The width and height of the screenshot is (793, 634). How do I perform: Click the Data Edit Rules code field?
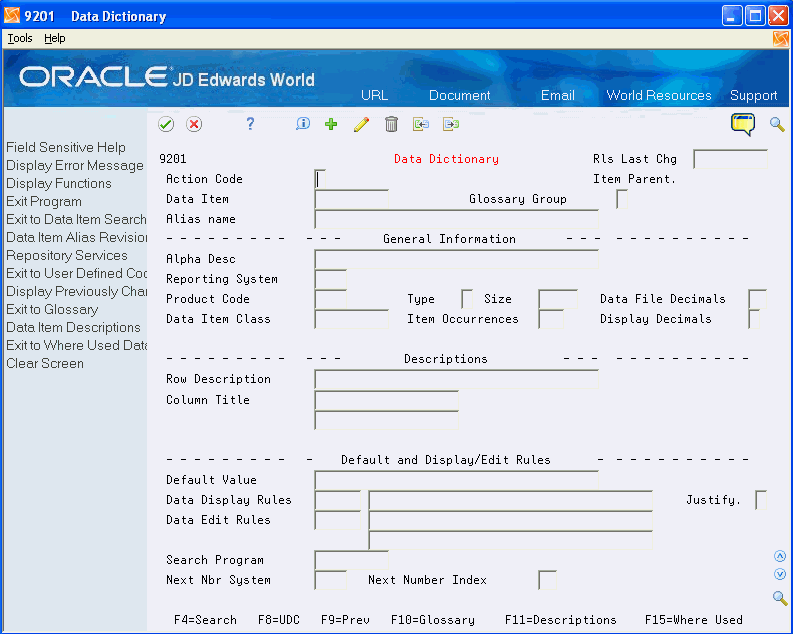pos(337,520)
